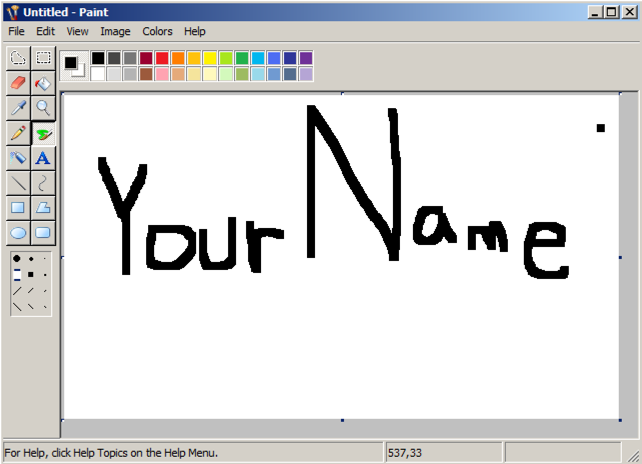Pick the lime green color swatch
The height and width of the screenshot is (464, 642).
pyautogui.click(x=226, y=58)
